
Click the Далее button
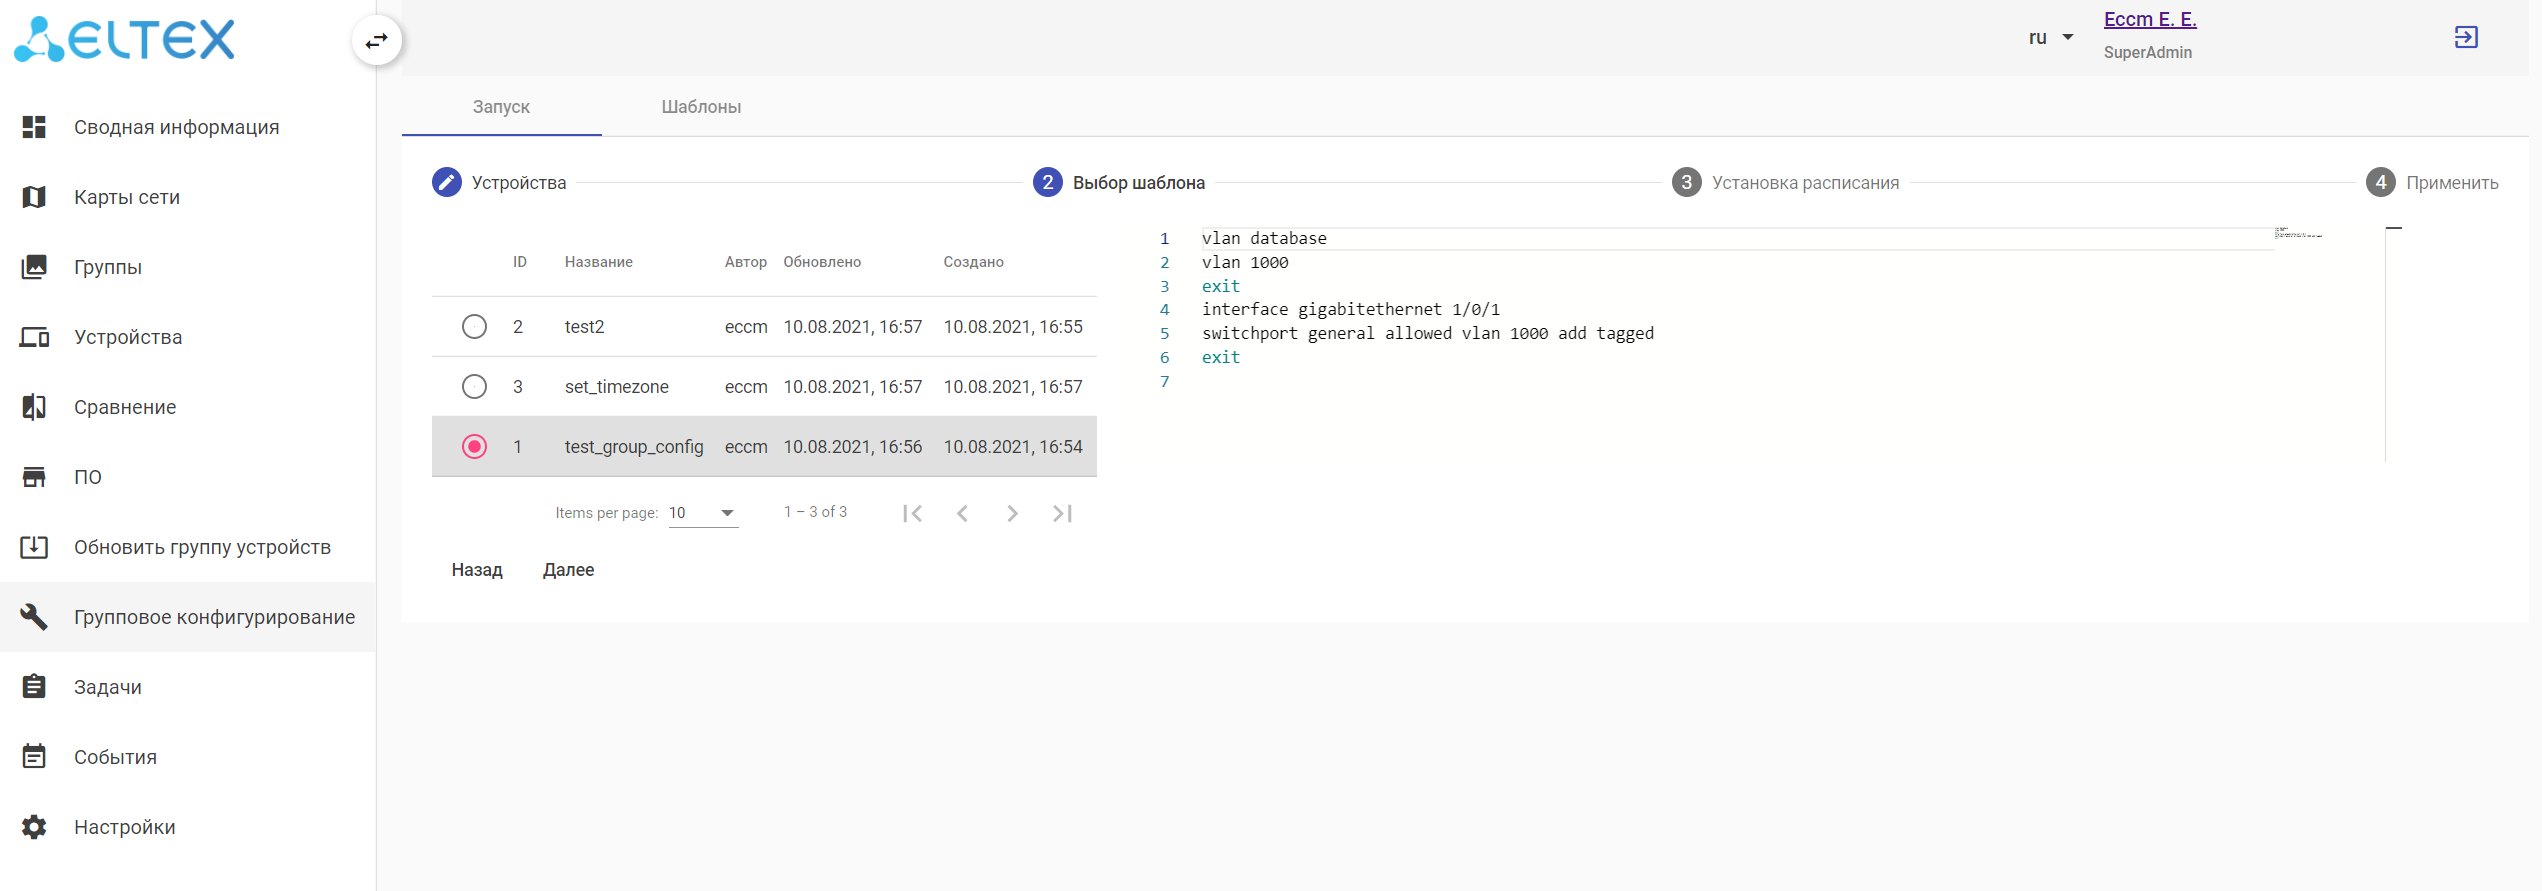568,570
